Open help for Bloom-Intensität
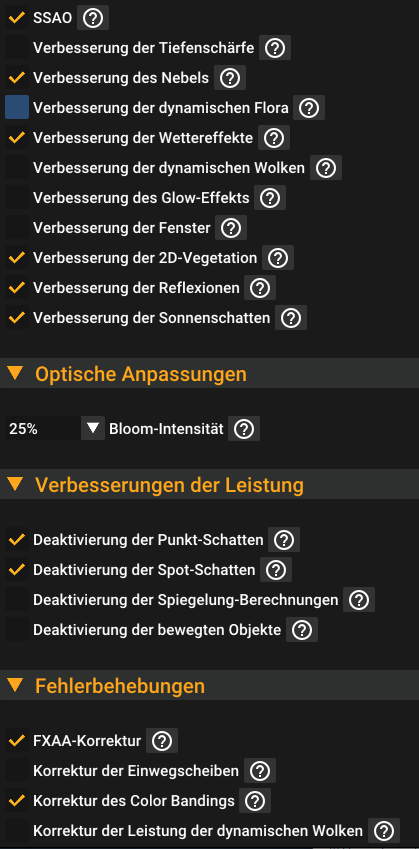 click(x=244, y=429)
